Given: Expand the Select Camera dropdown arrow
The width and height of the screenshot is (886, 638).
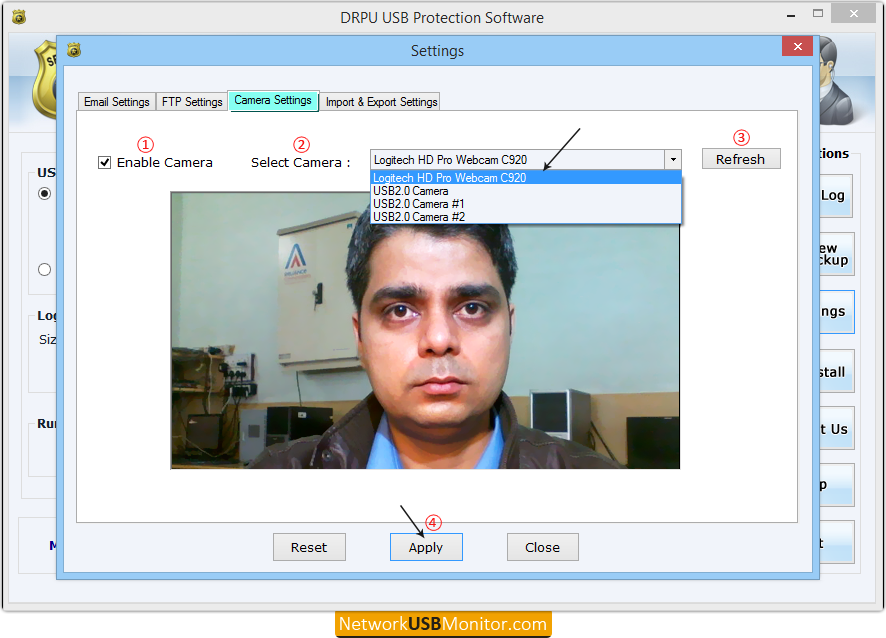Looking at the screenshot, I should pos(673,159).
